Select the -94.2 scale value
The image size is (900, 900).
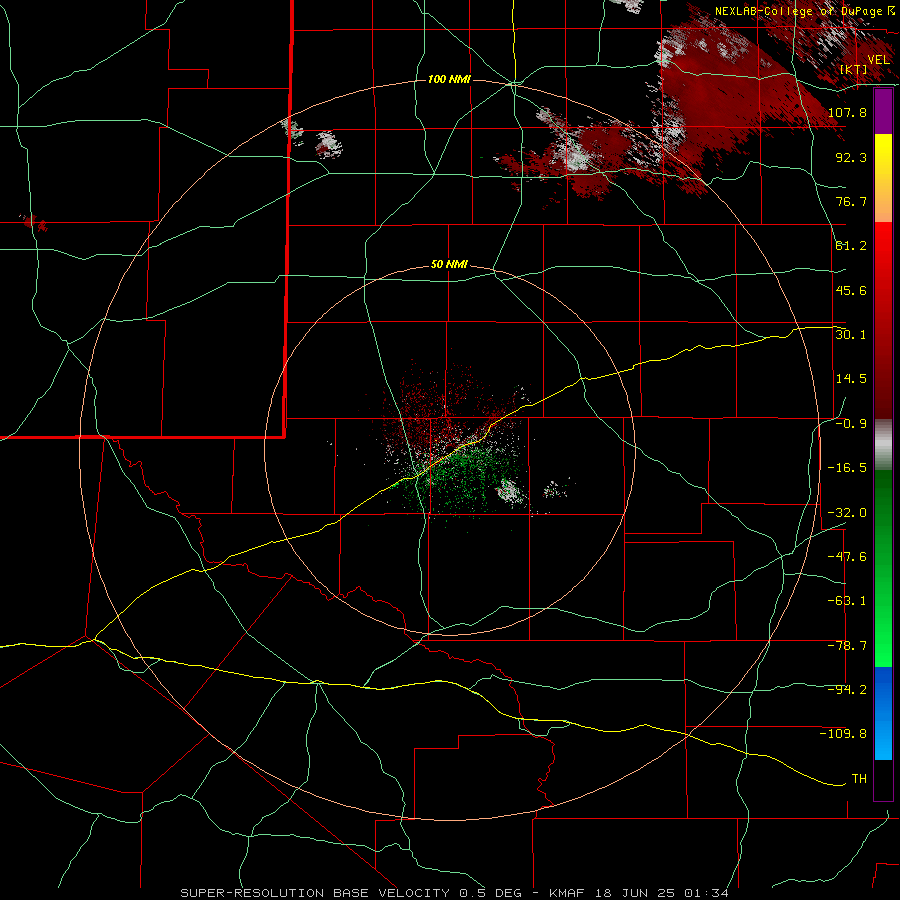847,690
